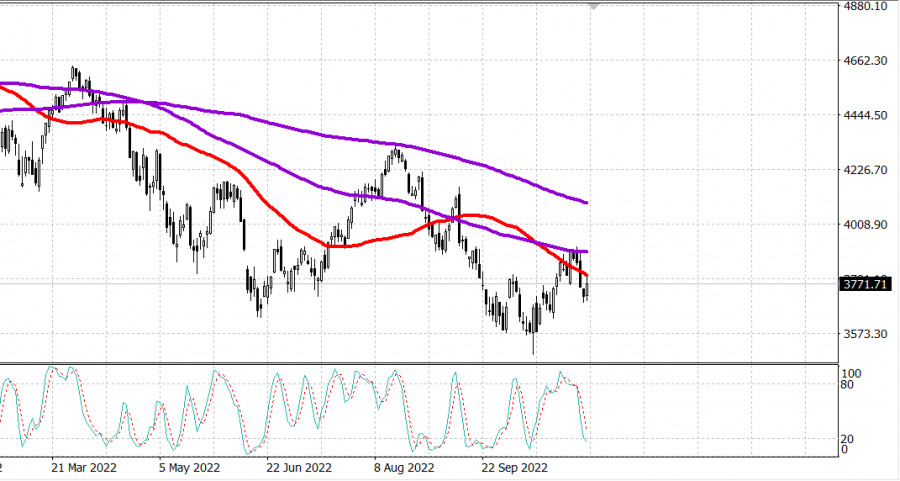The width and height of the screenshot is (900, 481).
Task: Click the 4880.10 price axis label
Action: tap(866, 6)
